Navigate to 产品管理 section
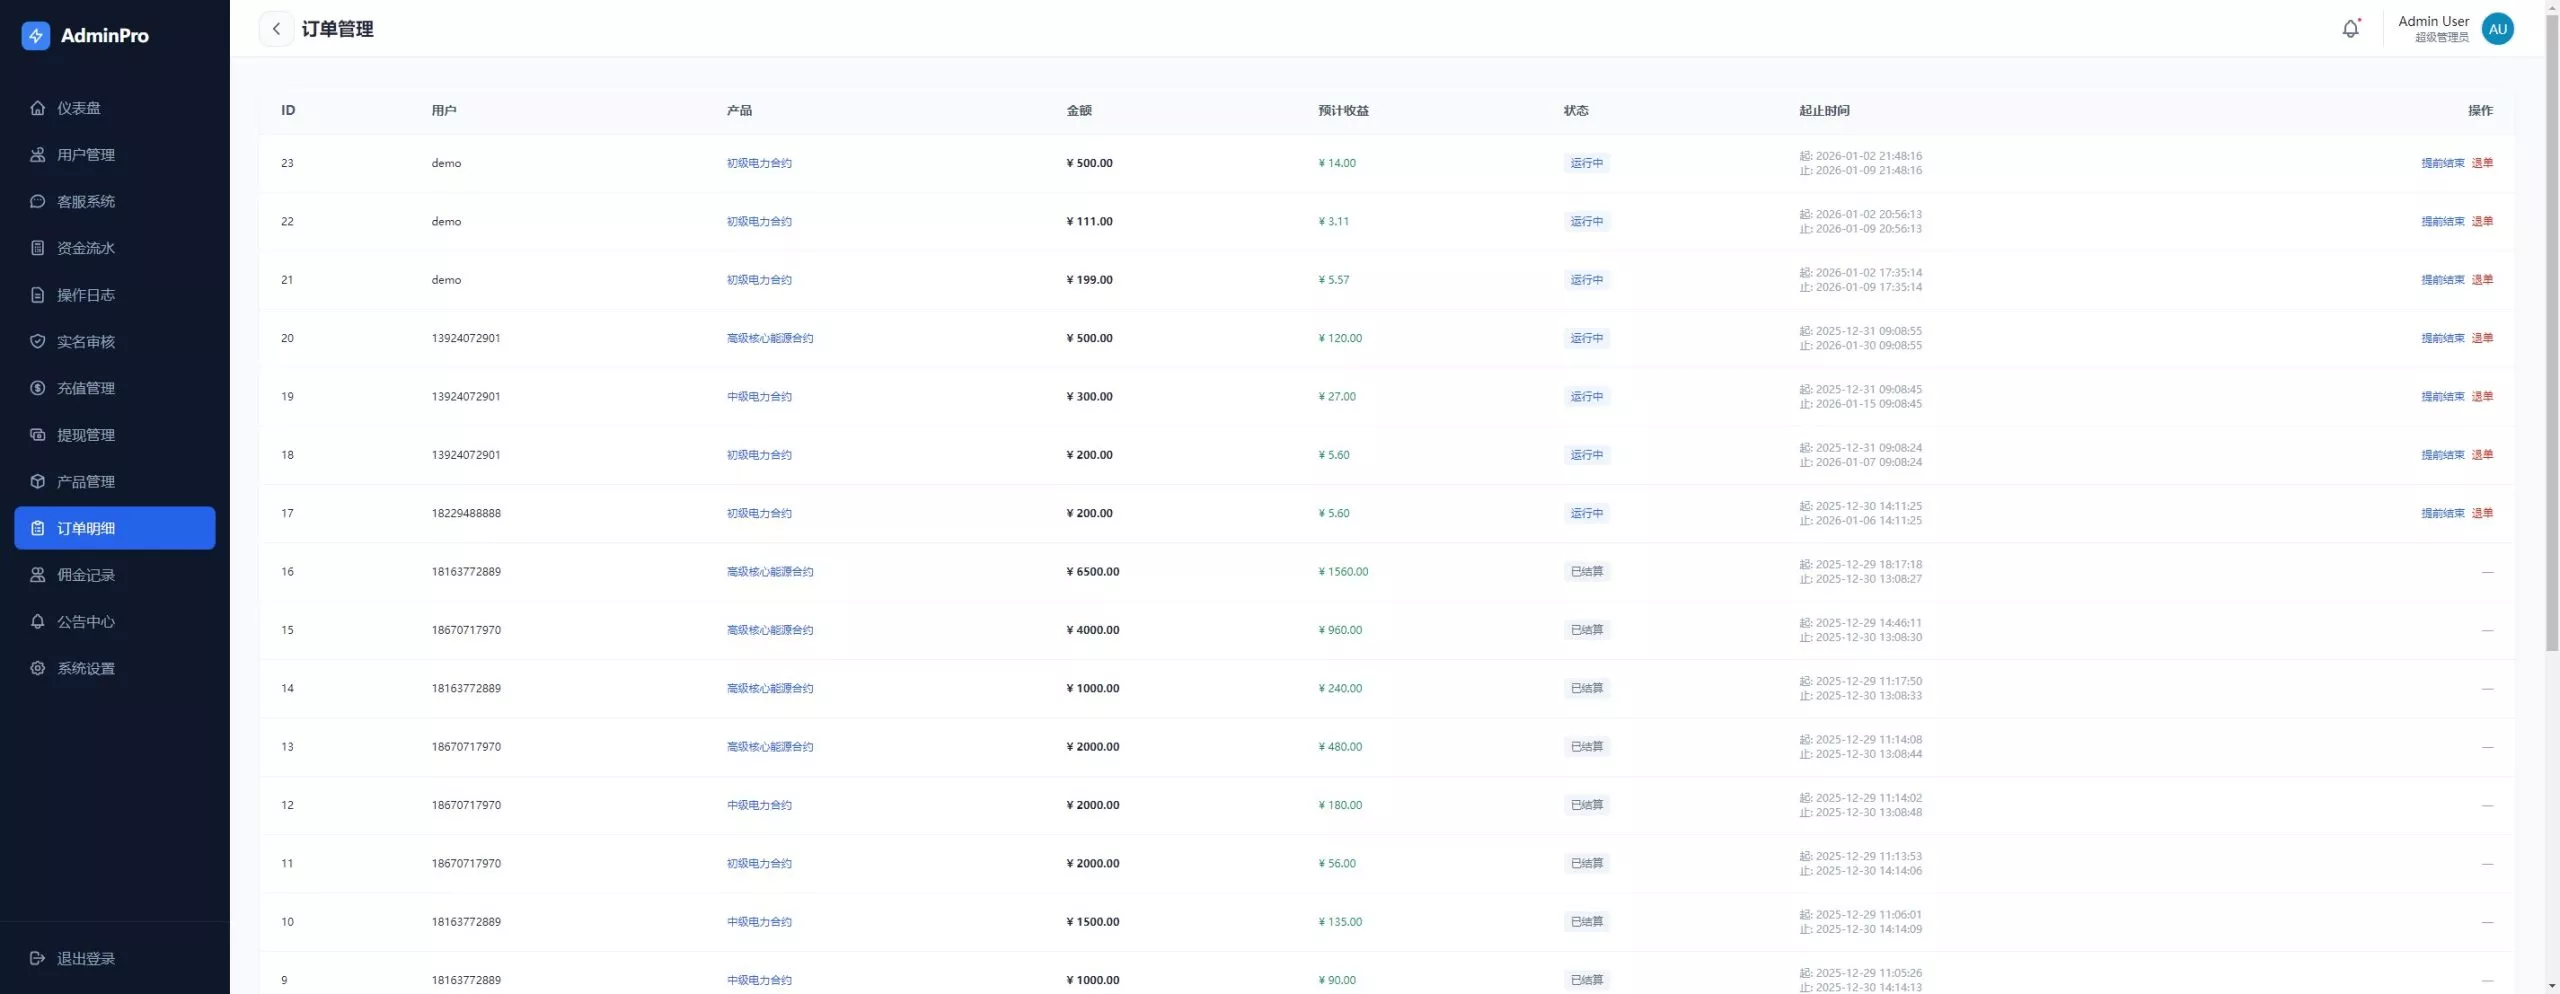The height and width of the screenshot is (994, 2560). pos(86,482)
